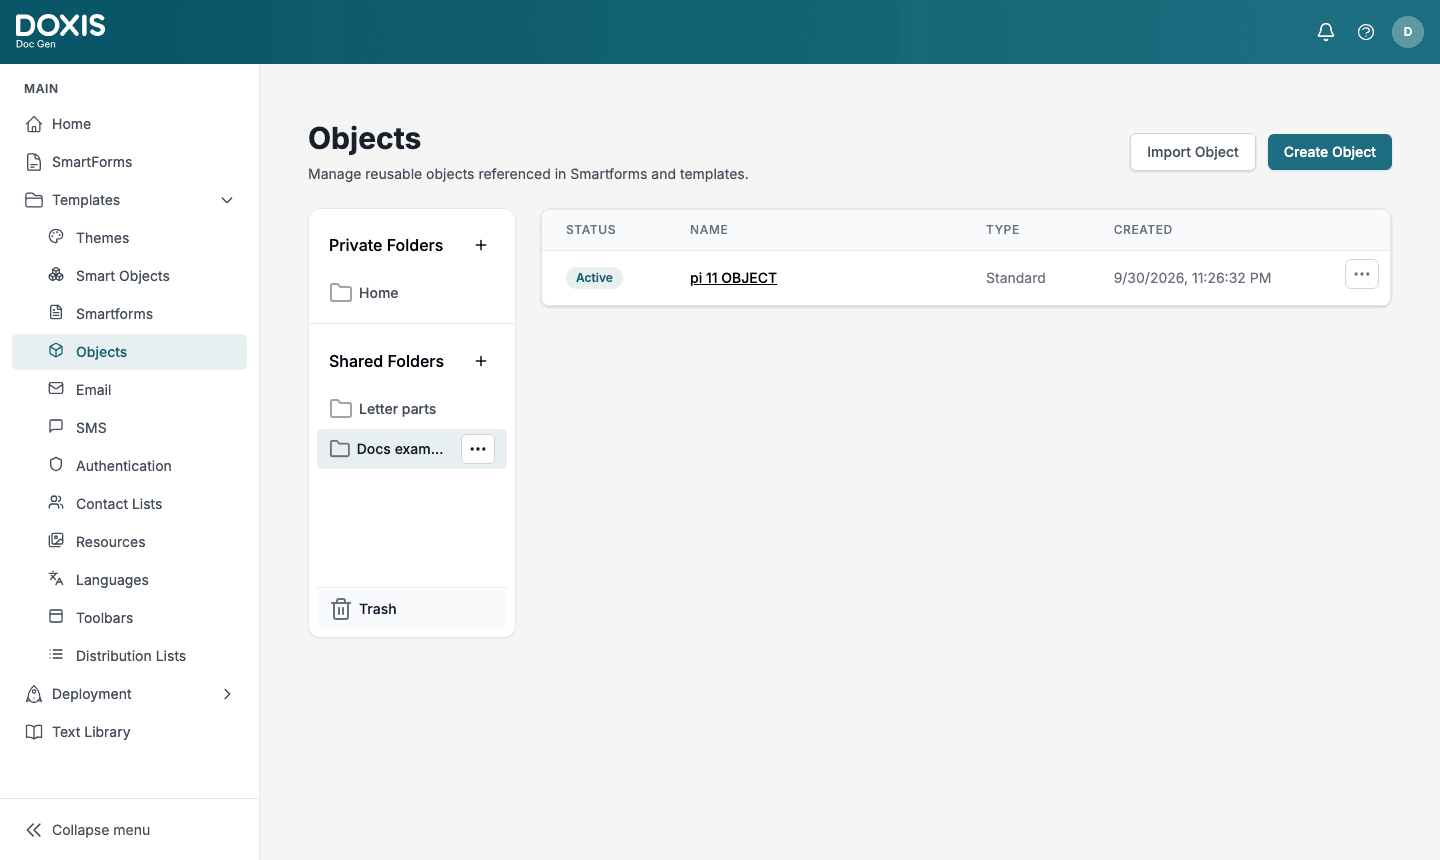Click the Import Object button
This screenshot has width=1440, height=860.
pyautogui.click(x=1193, y=152)
